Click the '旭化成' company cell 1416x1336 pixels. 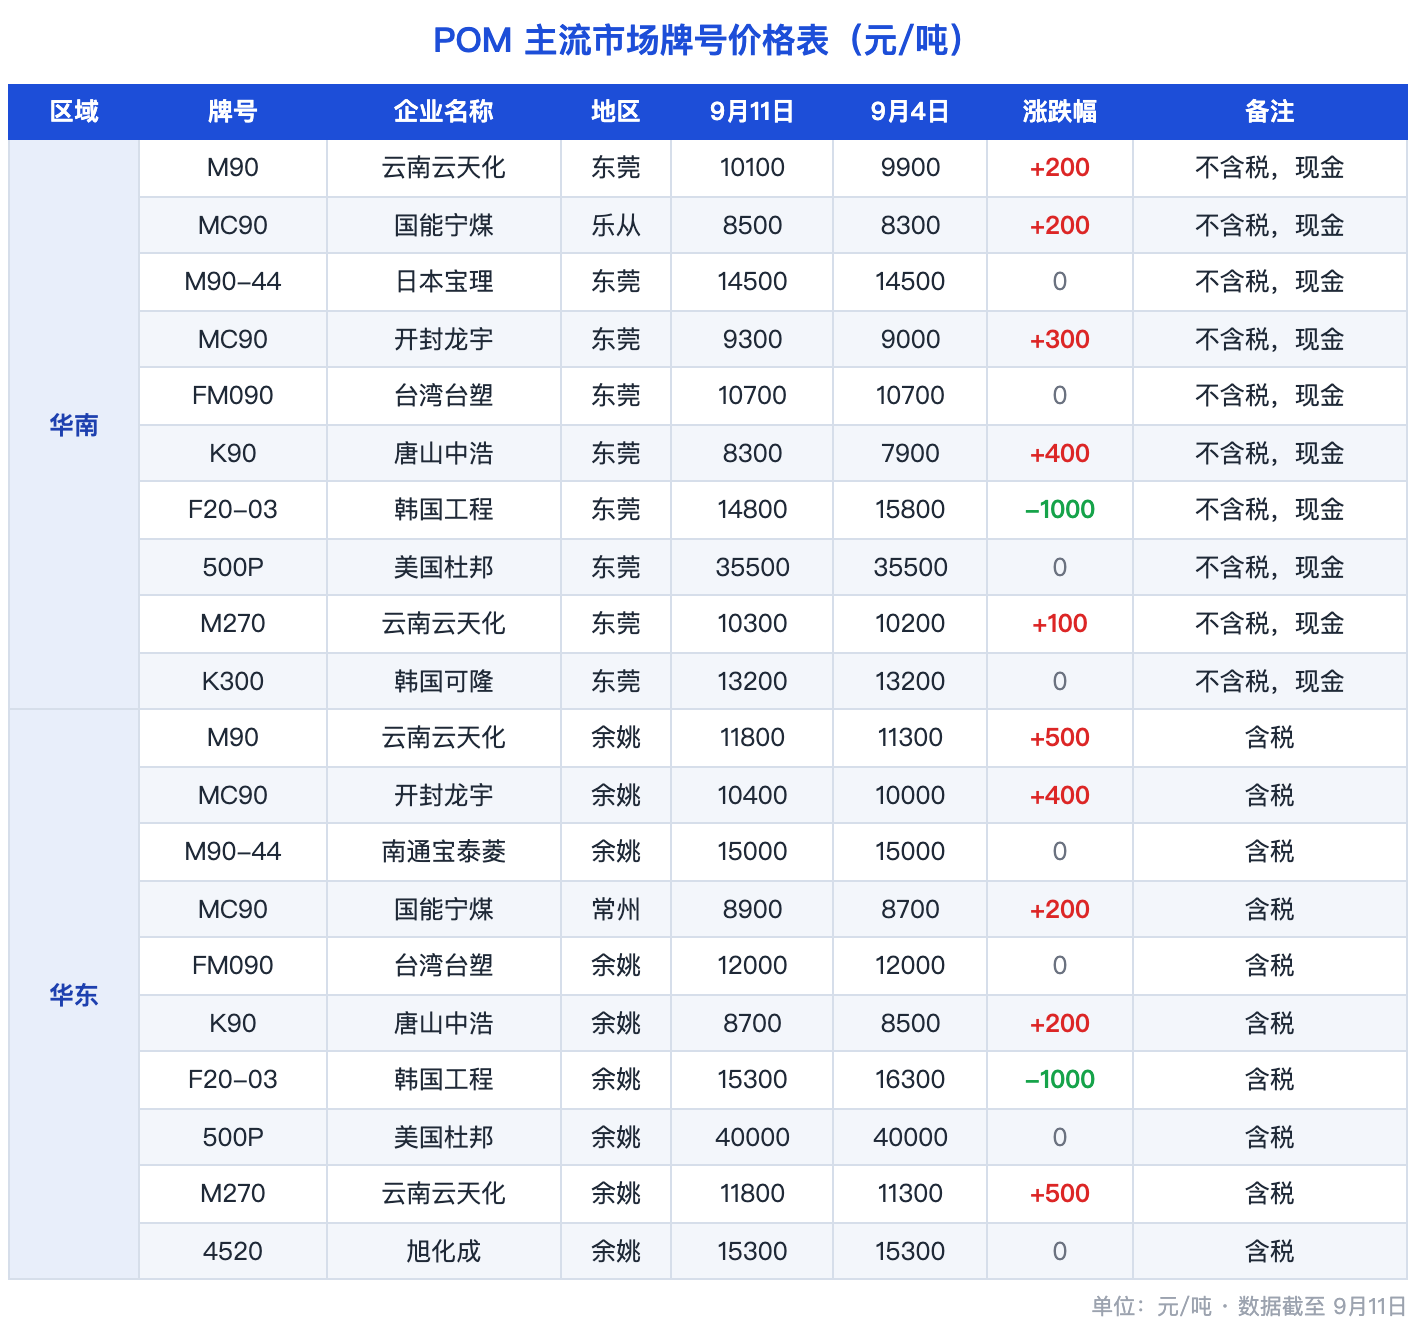pyautogui.click(x=444, y=1251)
